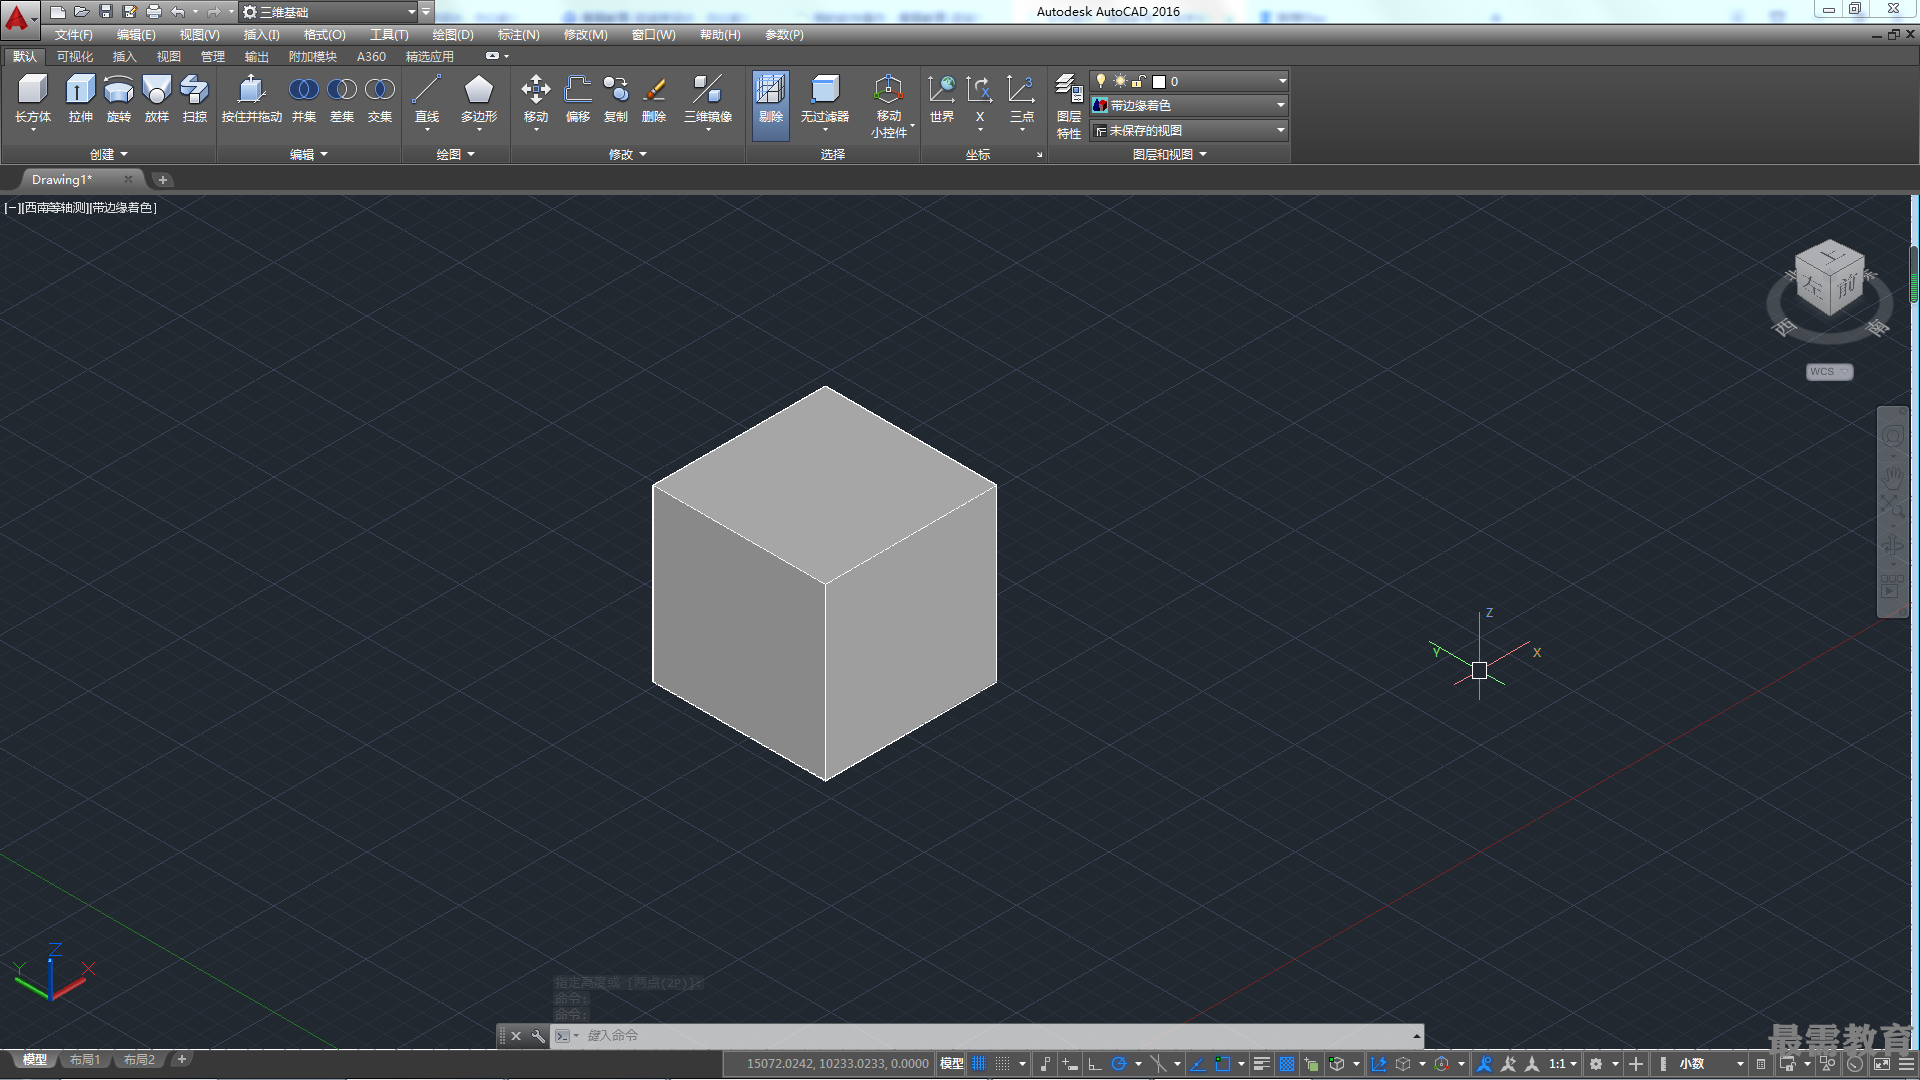
Task: Apply the 并集 union operation
Action: tap(304, 99)
